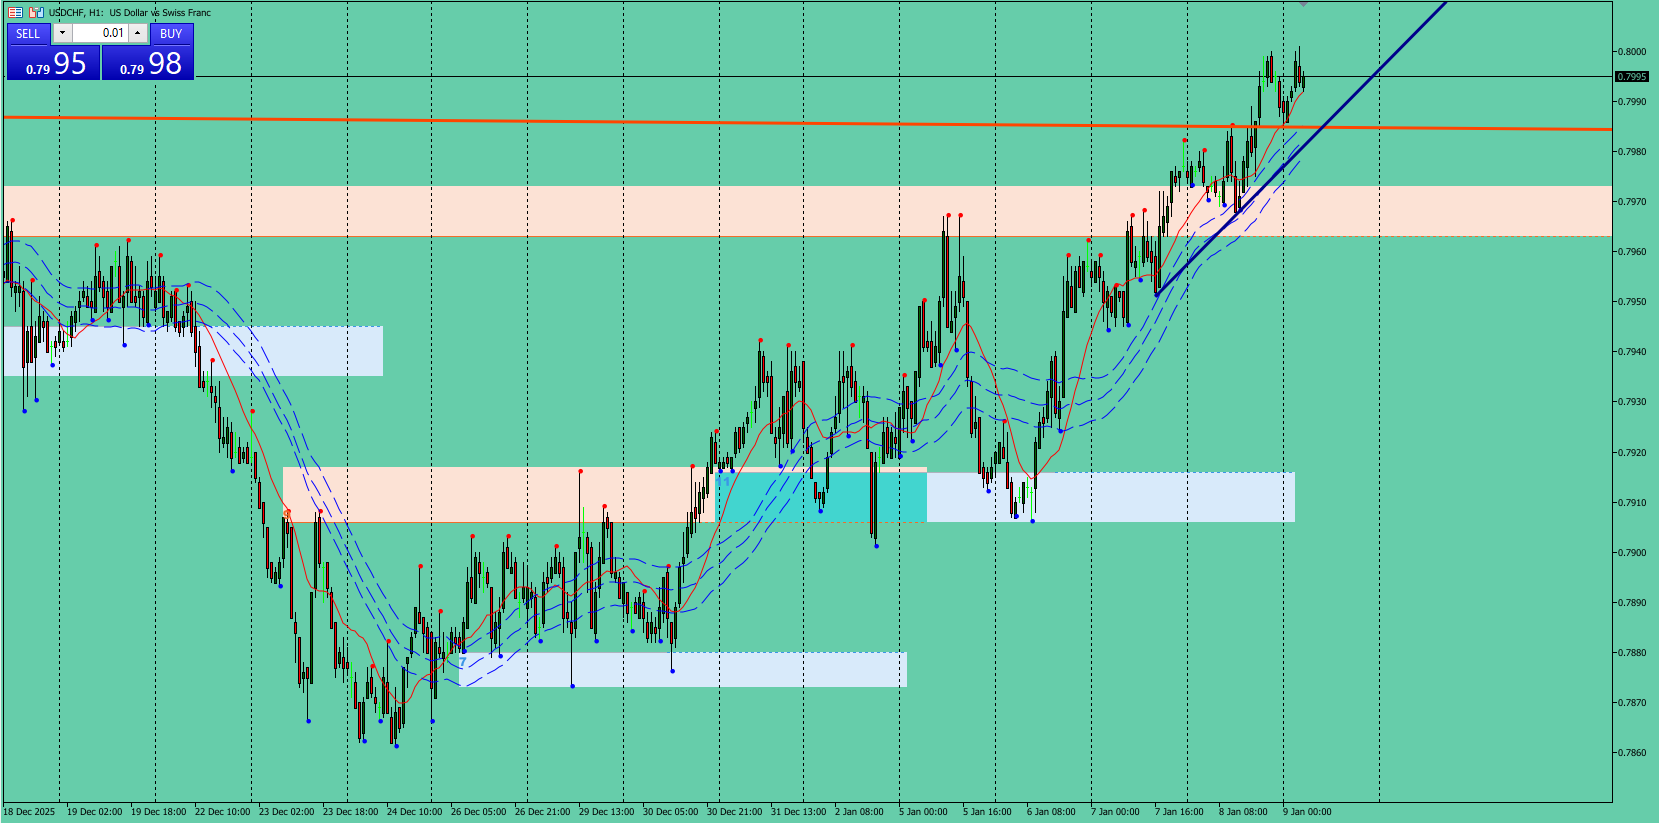Click the BUY button
The image size is (1659, 823).
[x=171, y=34]
